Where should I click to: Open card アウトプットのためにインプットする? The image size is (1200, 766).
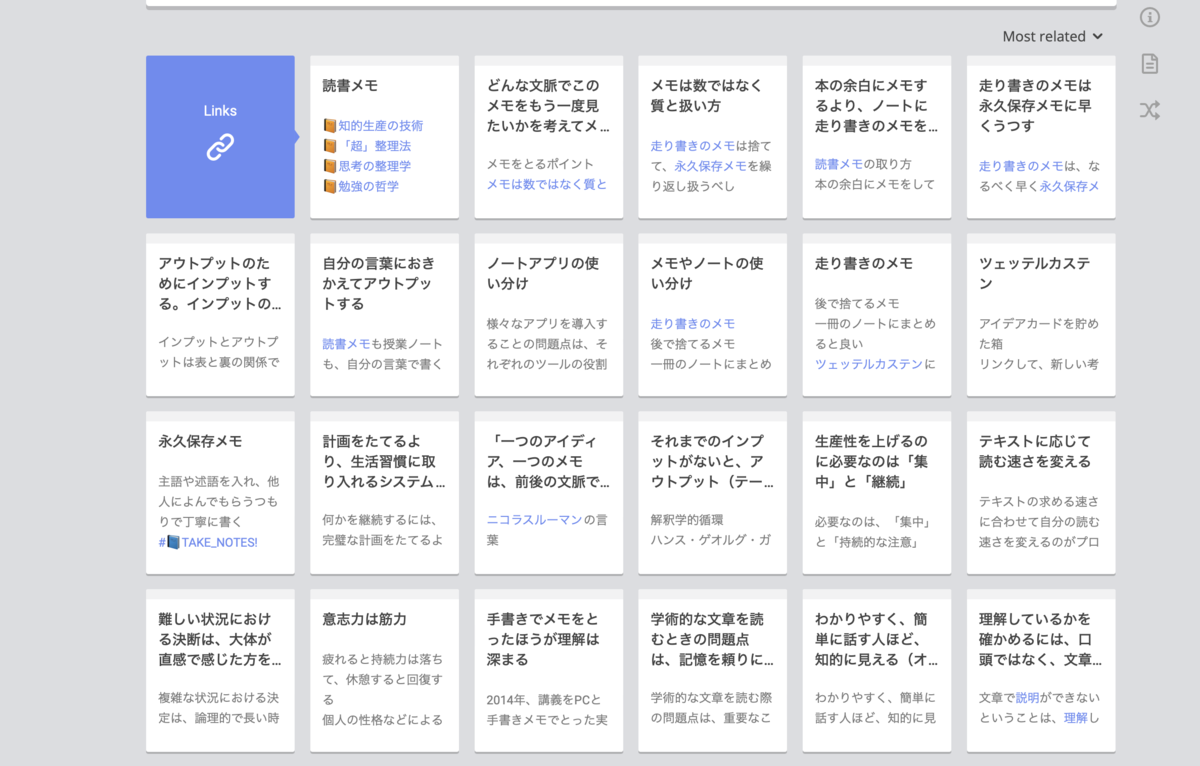(220, 315)
